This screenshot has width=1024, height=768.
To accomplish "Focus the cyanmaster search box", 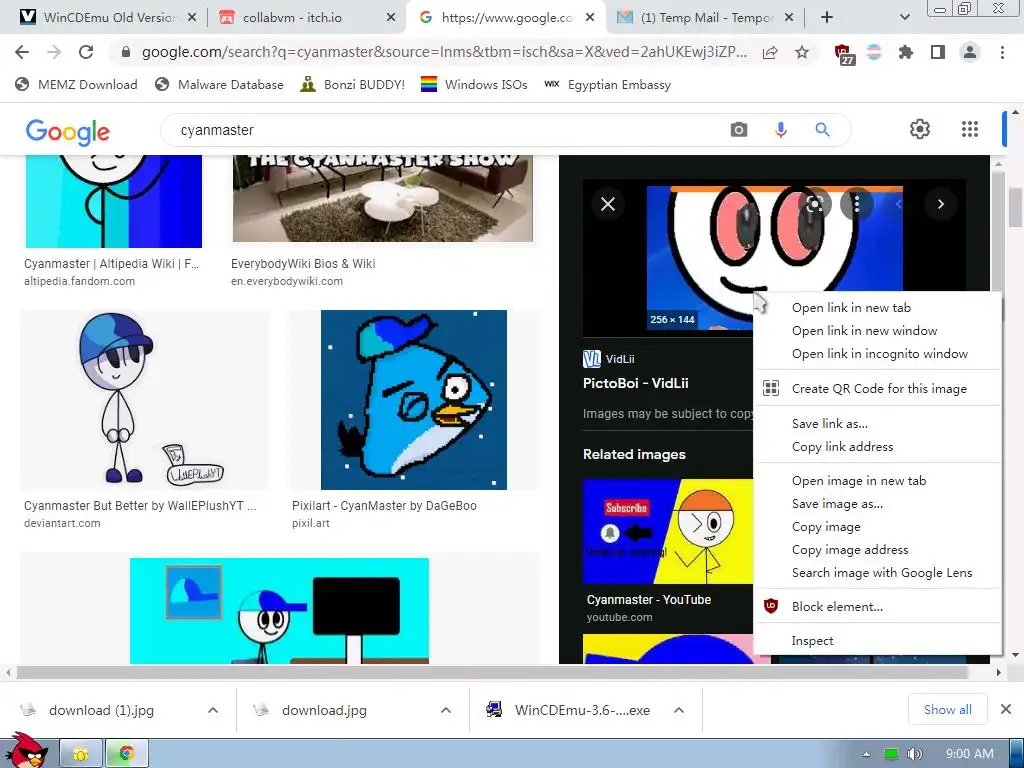I will point(444,130).
